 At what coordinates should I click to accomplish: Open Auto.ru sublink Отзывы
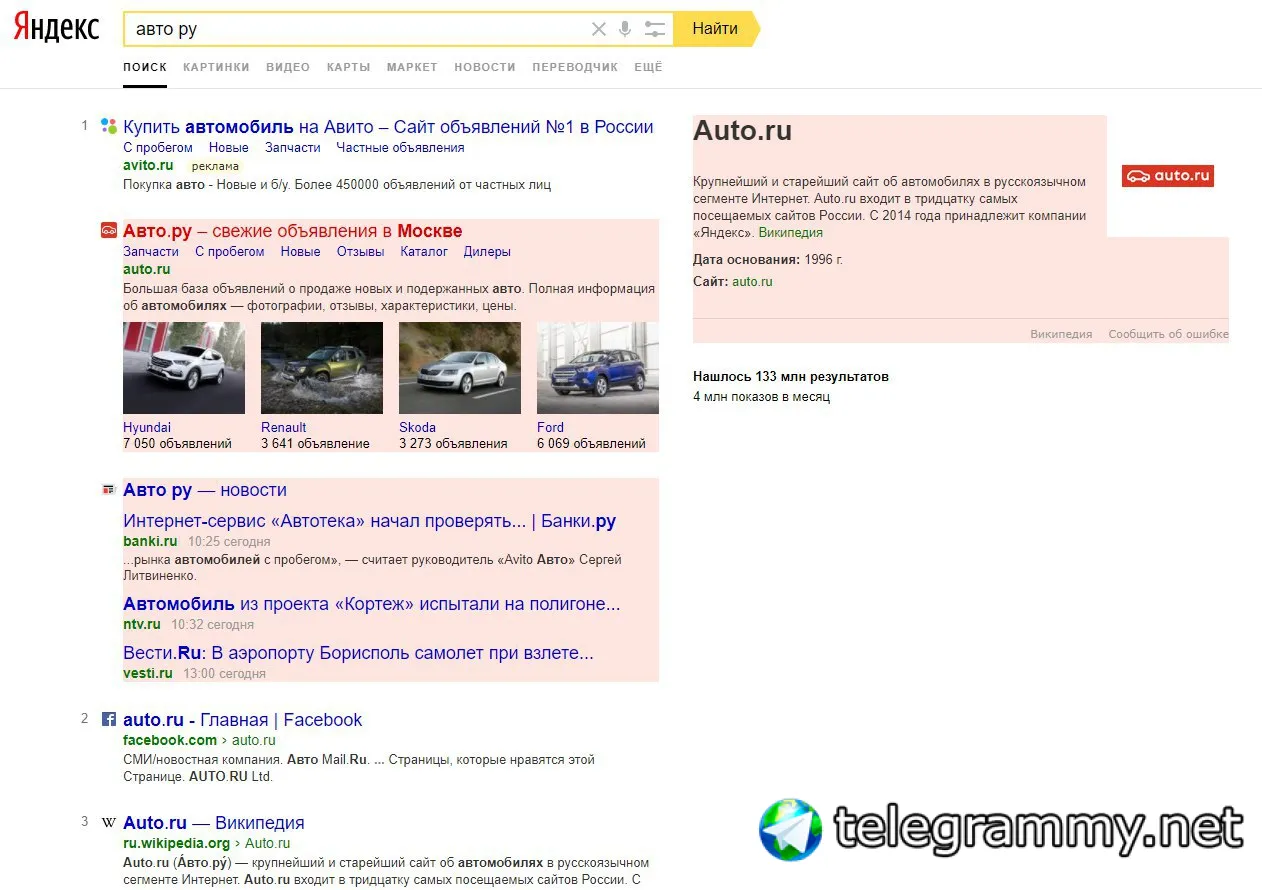(x=361, y=251)
